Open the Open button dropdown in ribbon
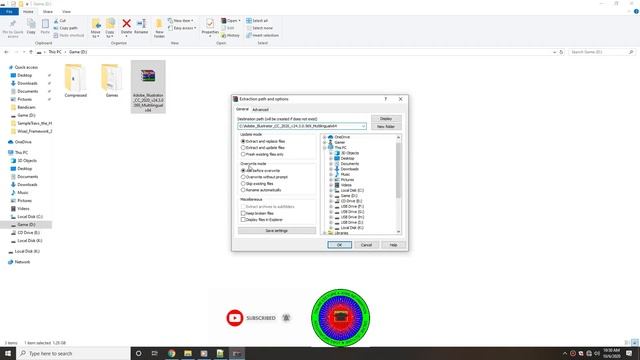The width and height of the screenshot is (640, 360). (239, 20)
